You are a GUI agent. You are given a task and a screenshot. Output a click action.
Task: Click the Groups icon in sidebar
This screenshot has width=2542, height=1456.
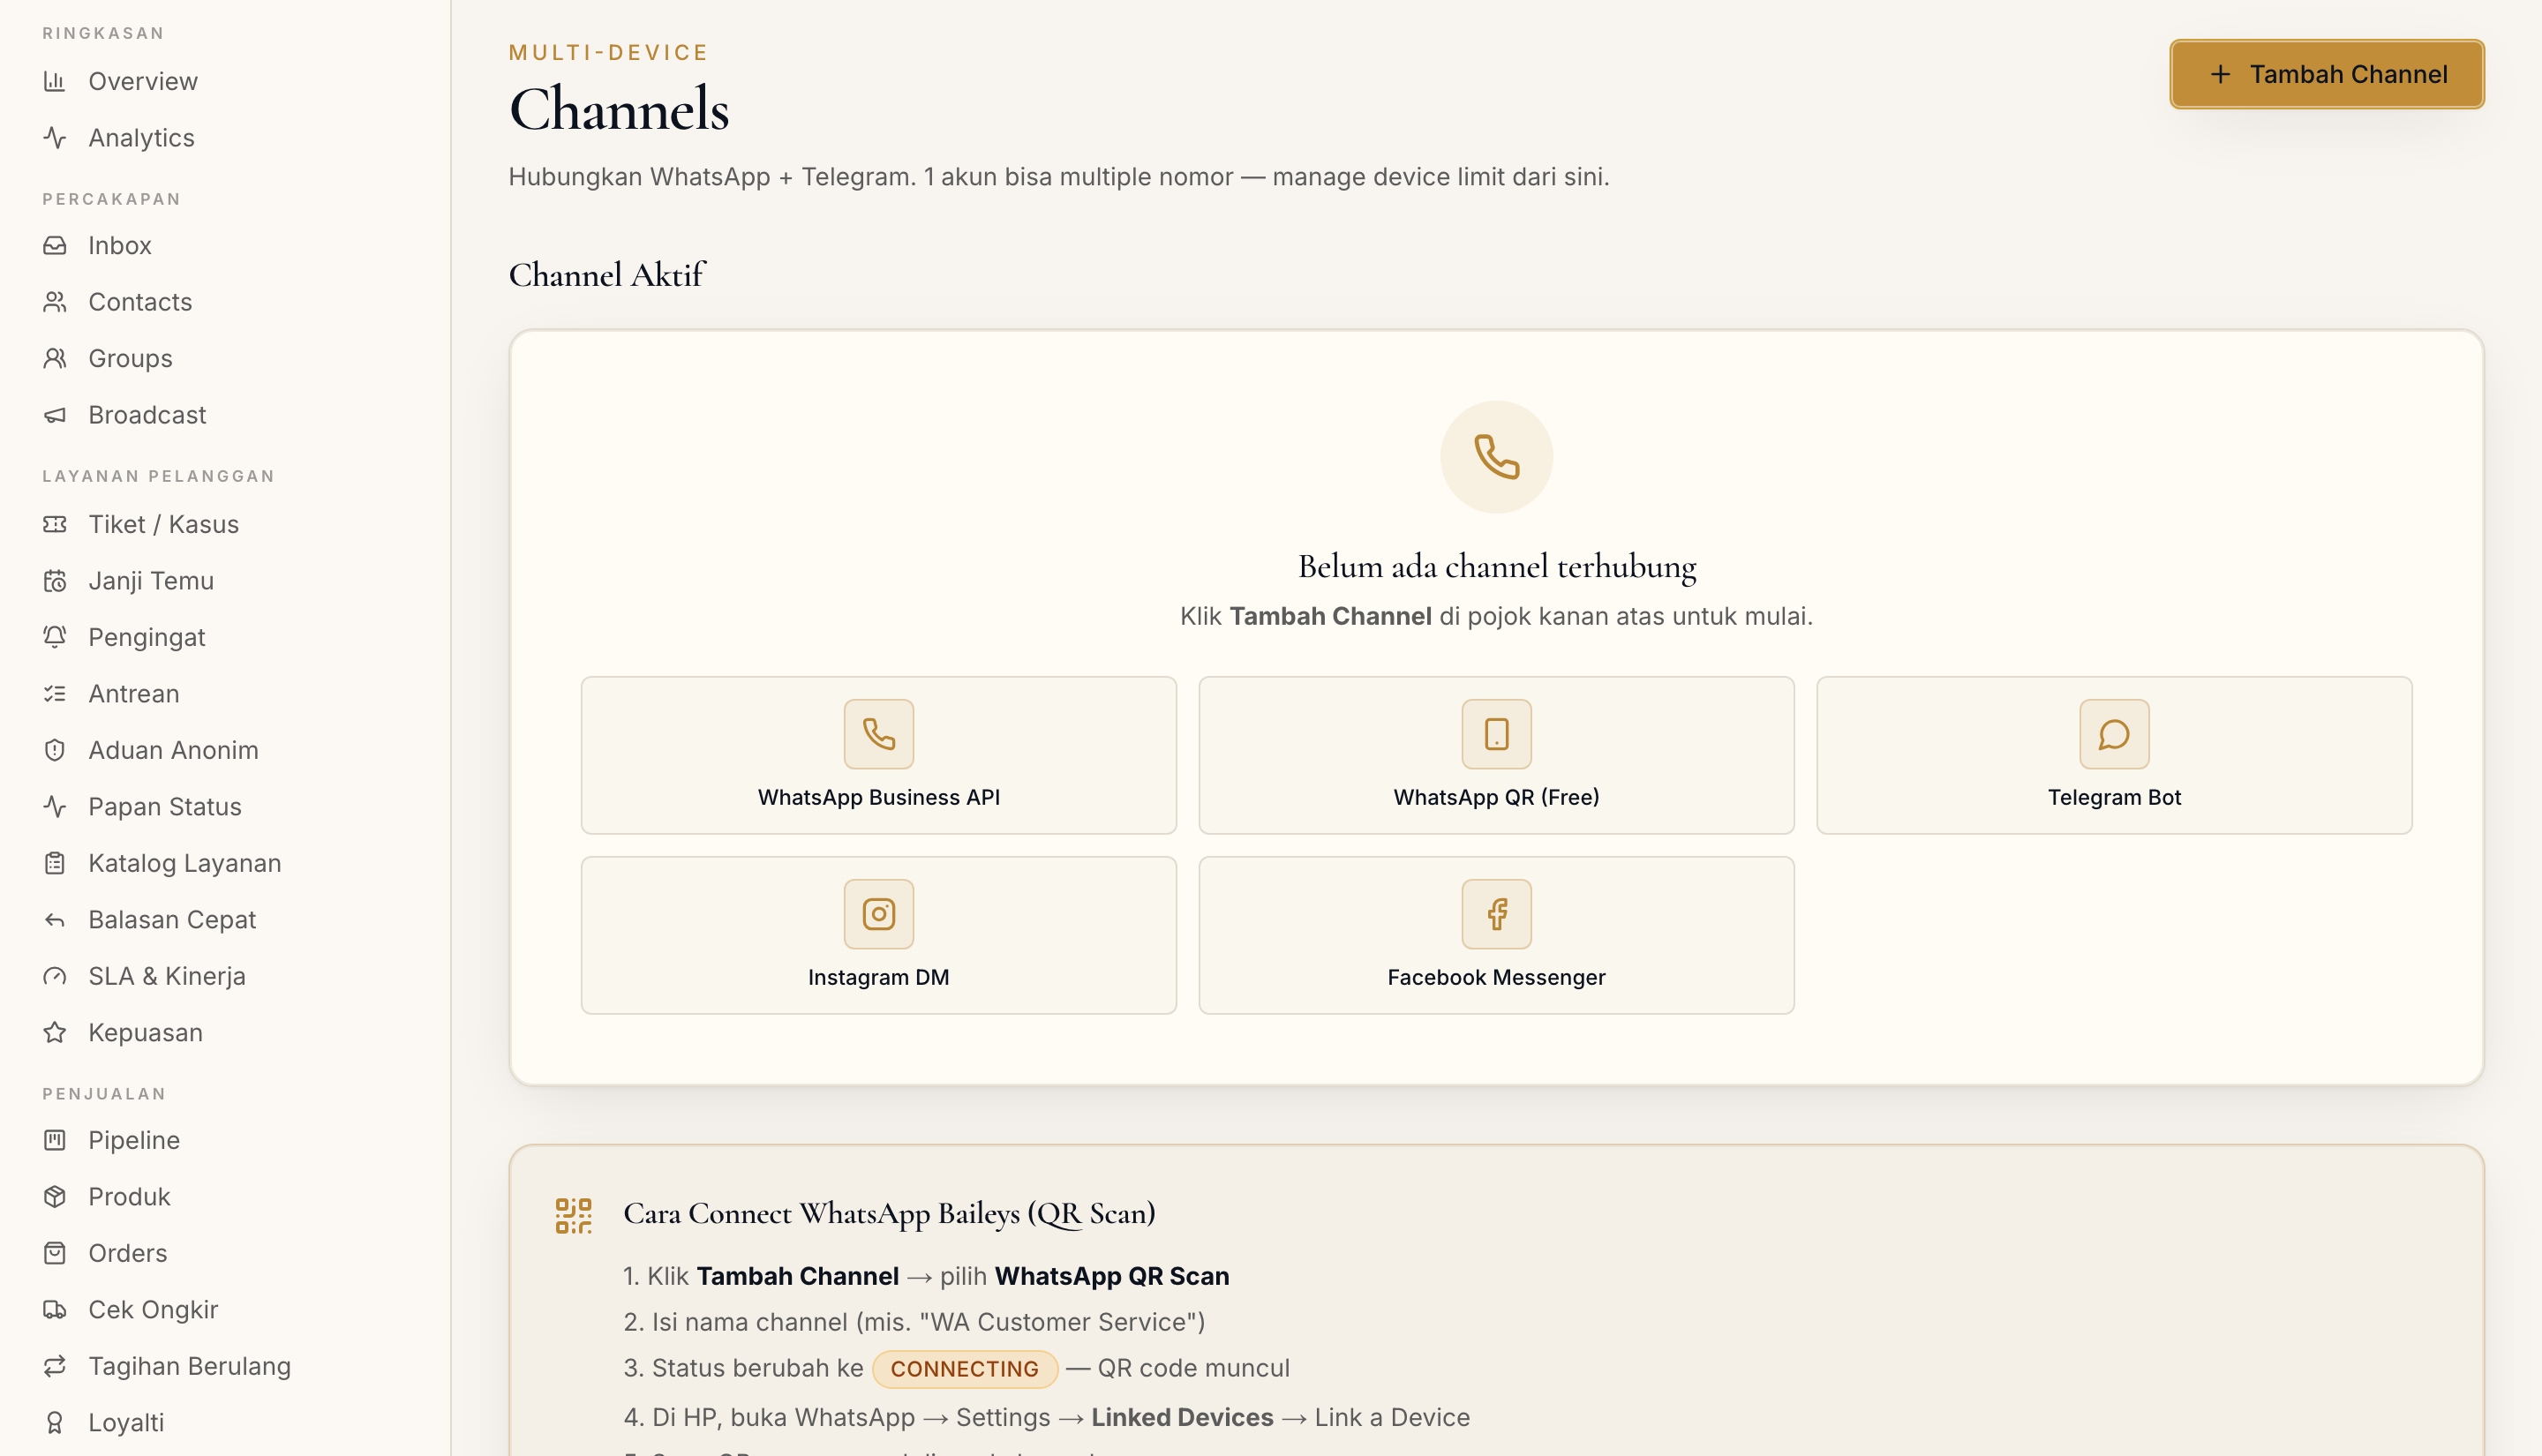pos(55,359)
